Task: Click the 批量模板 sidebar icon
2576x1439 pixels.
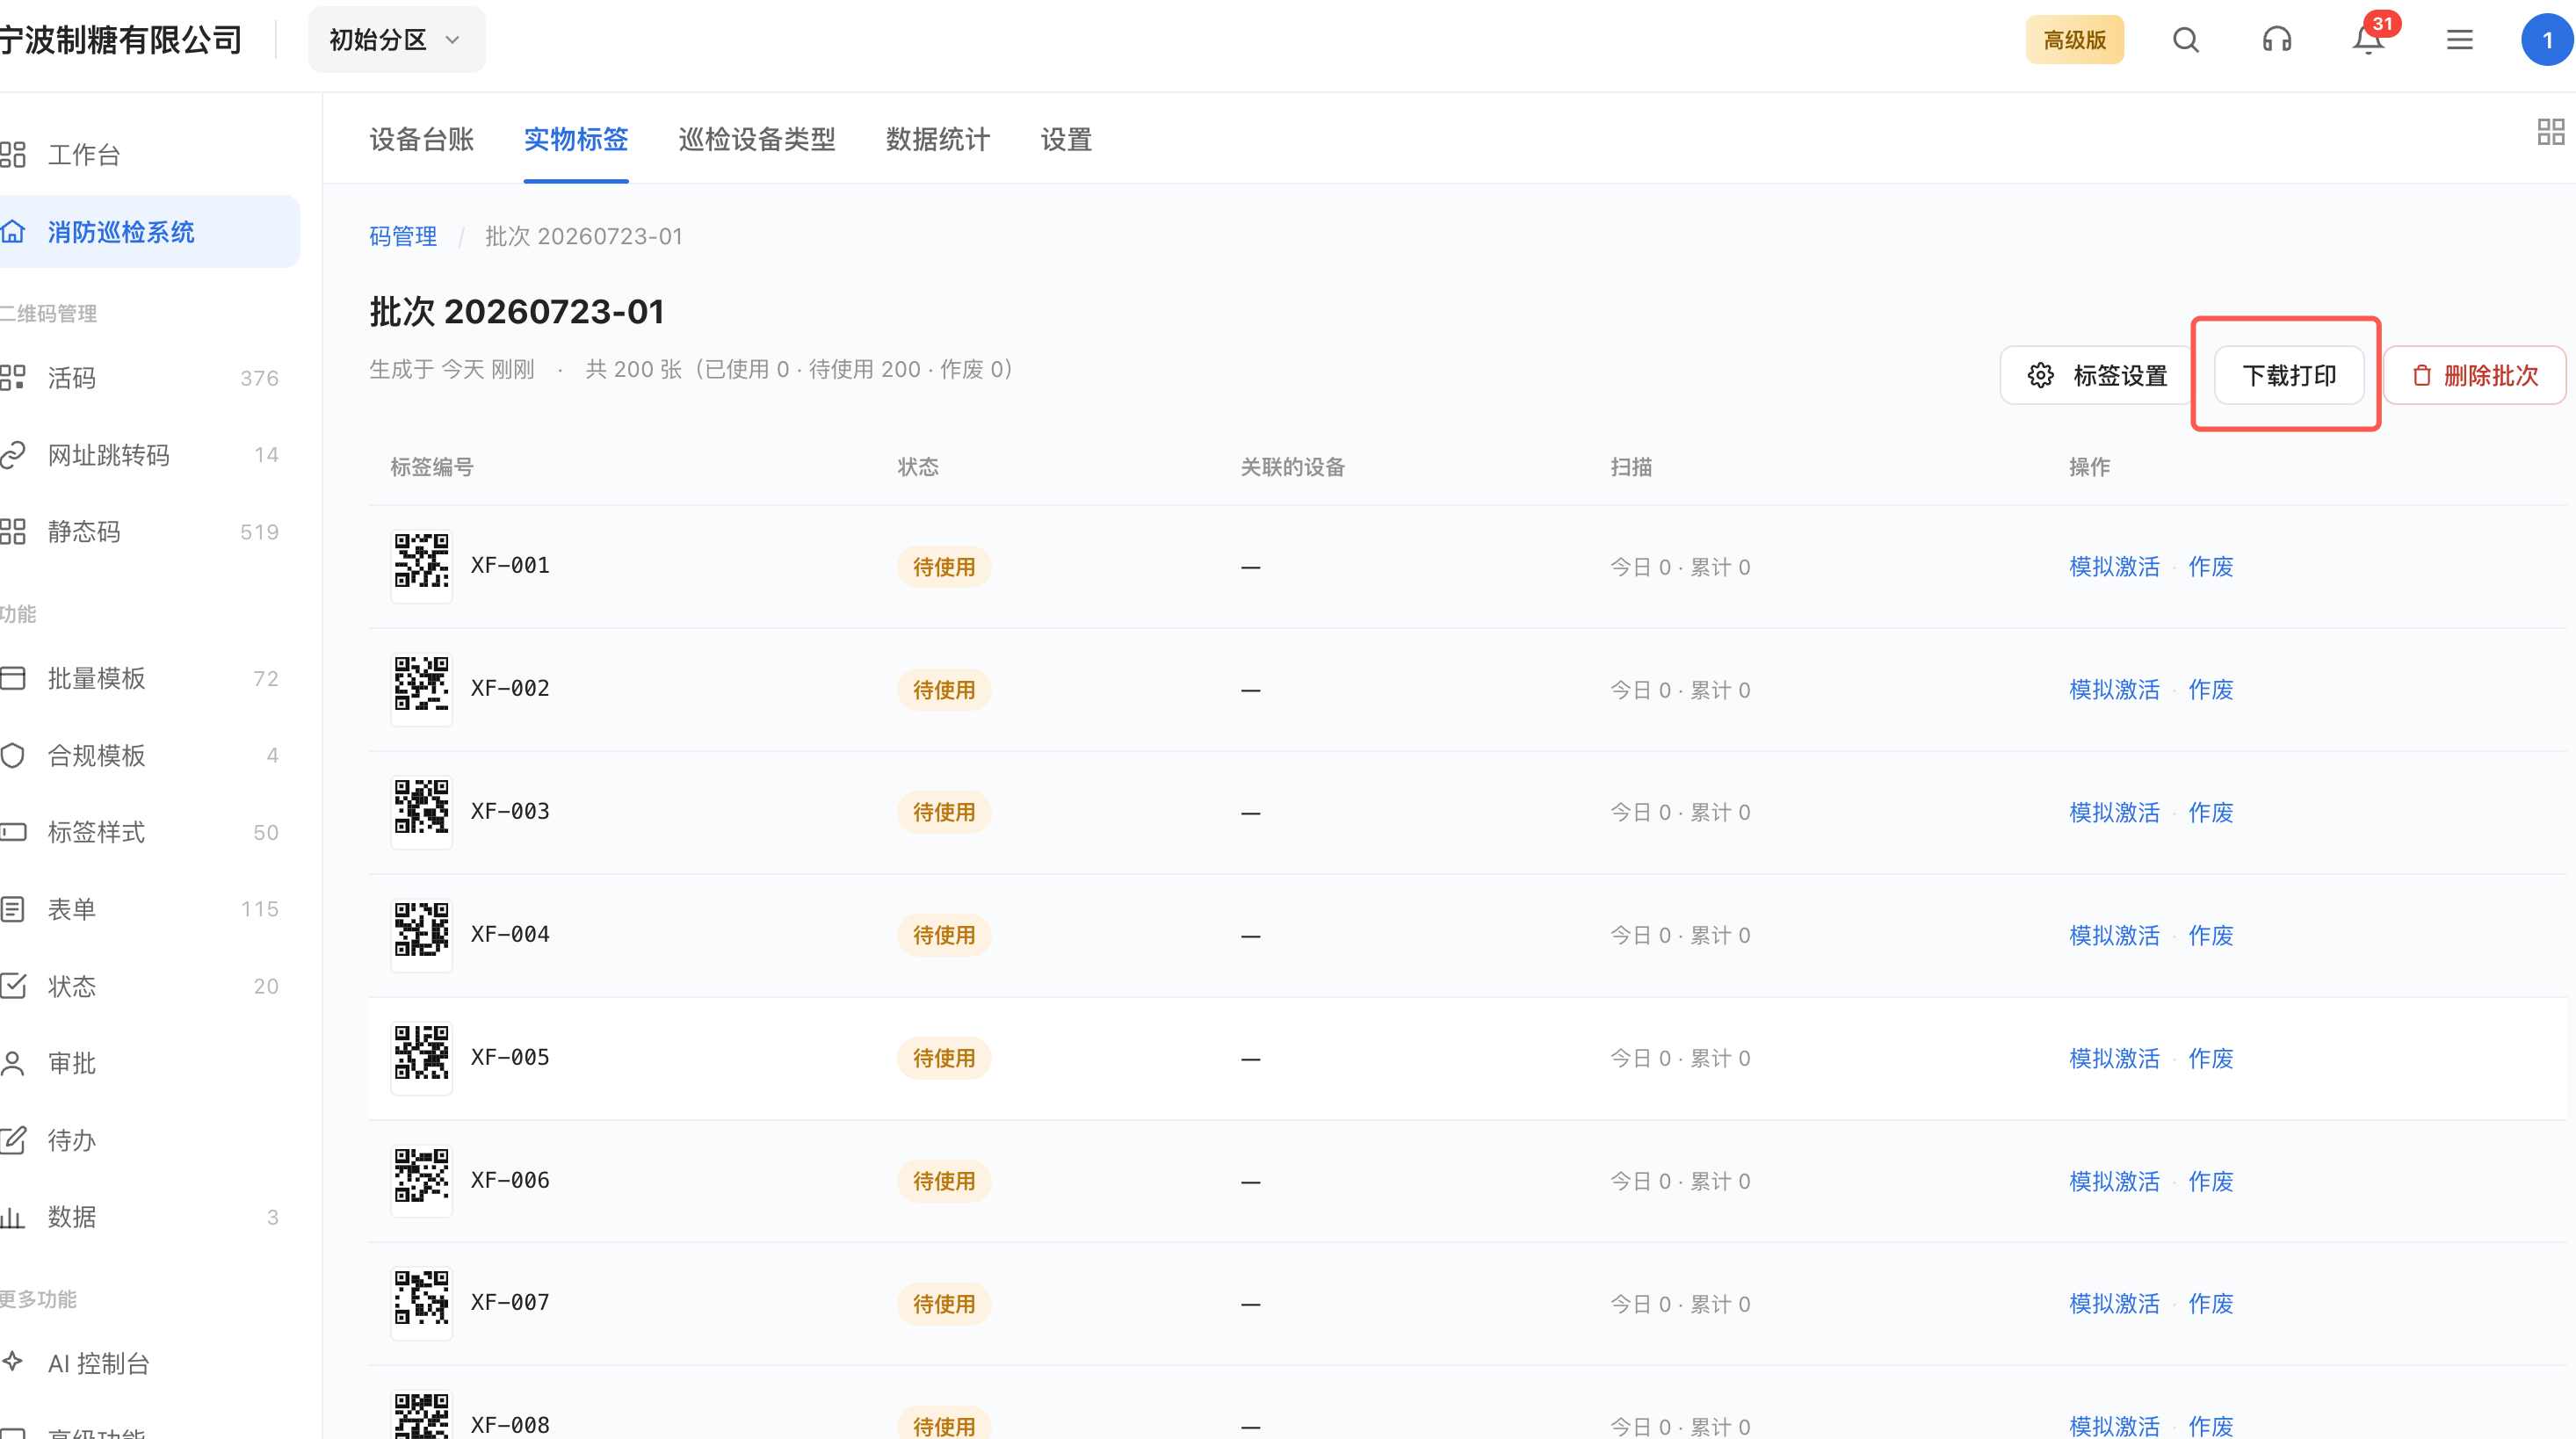Action: [12, 678]
